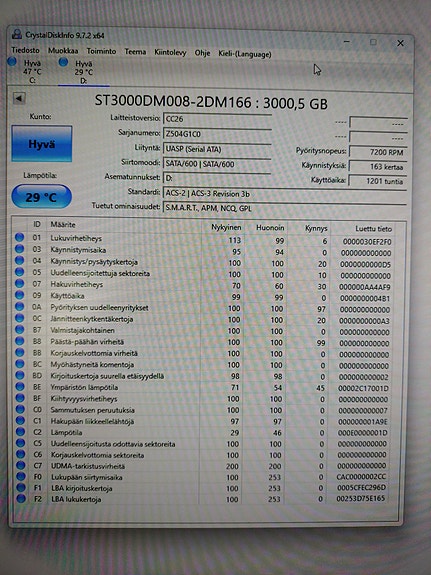The image size is (431, 575).
Task: Click status icon for C5 row
Action: coord(21,443)
